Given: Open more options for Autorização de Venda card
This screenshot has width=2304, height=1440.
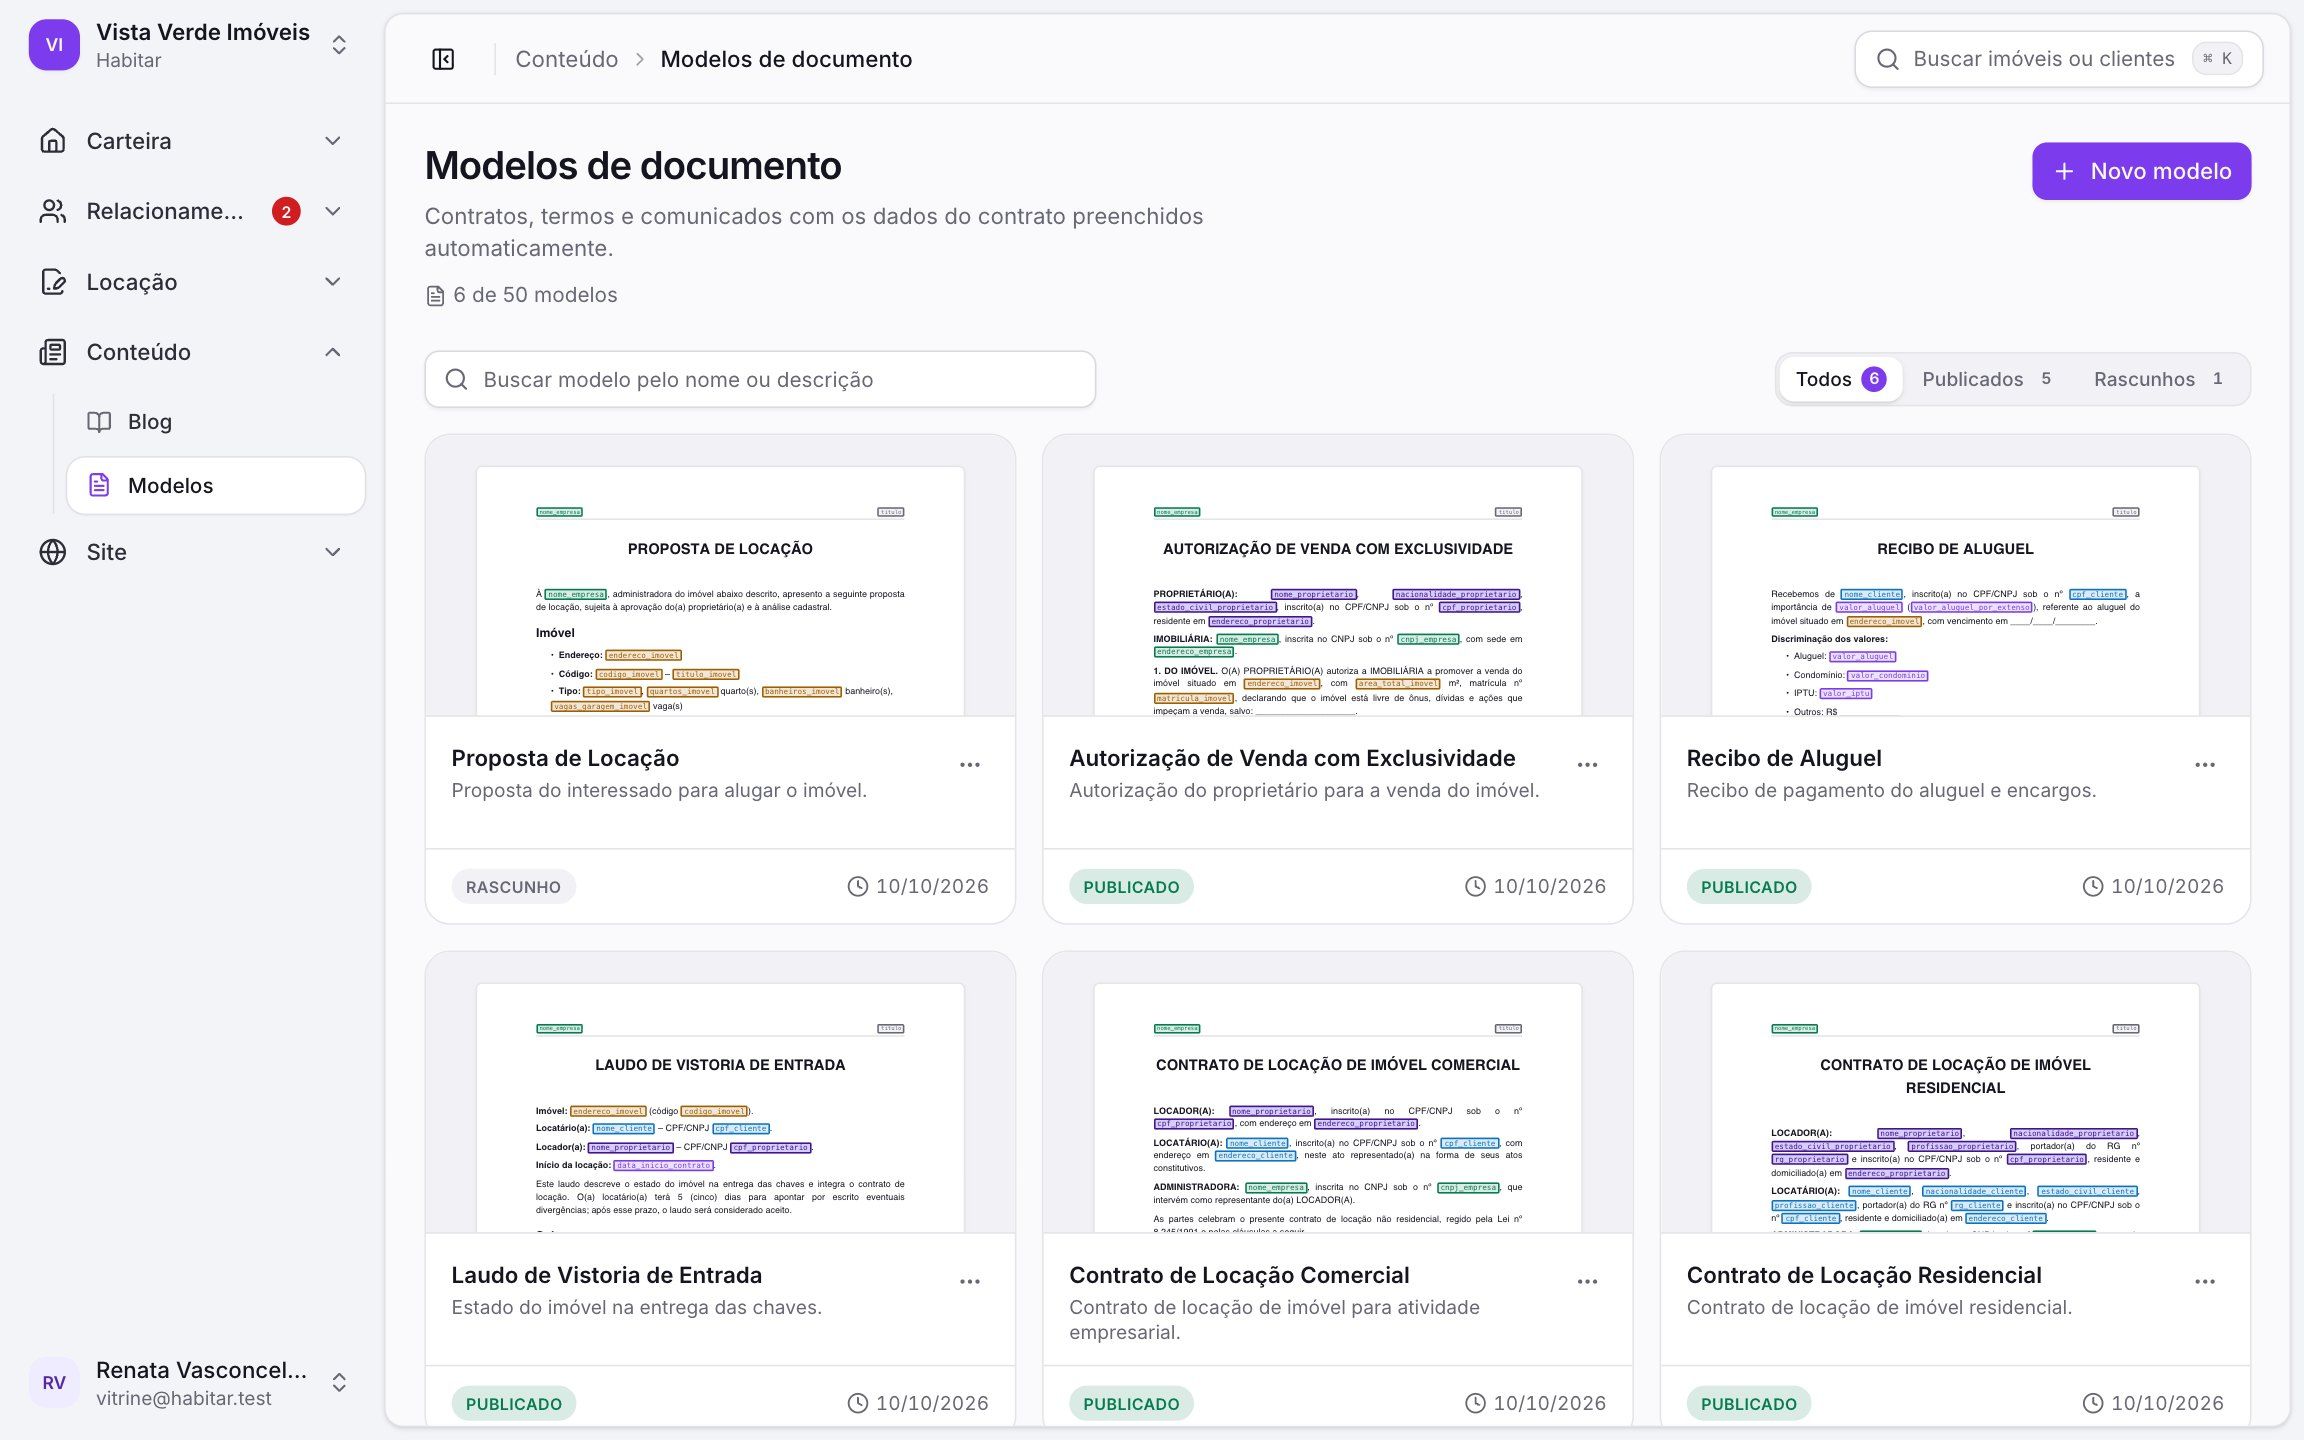Looking at the screenshot, I should tap(1587, 765).
